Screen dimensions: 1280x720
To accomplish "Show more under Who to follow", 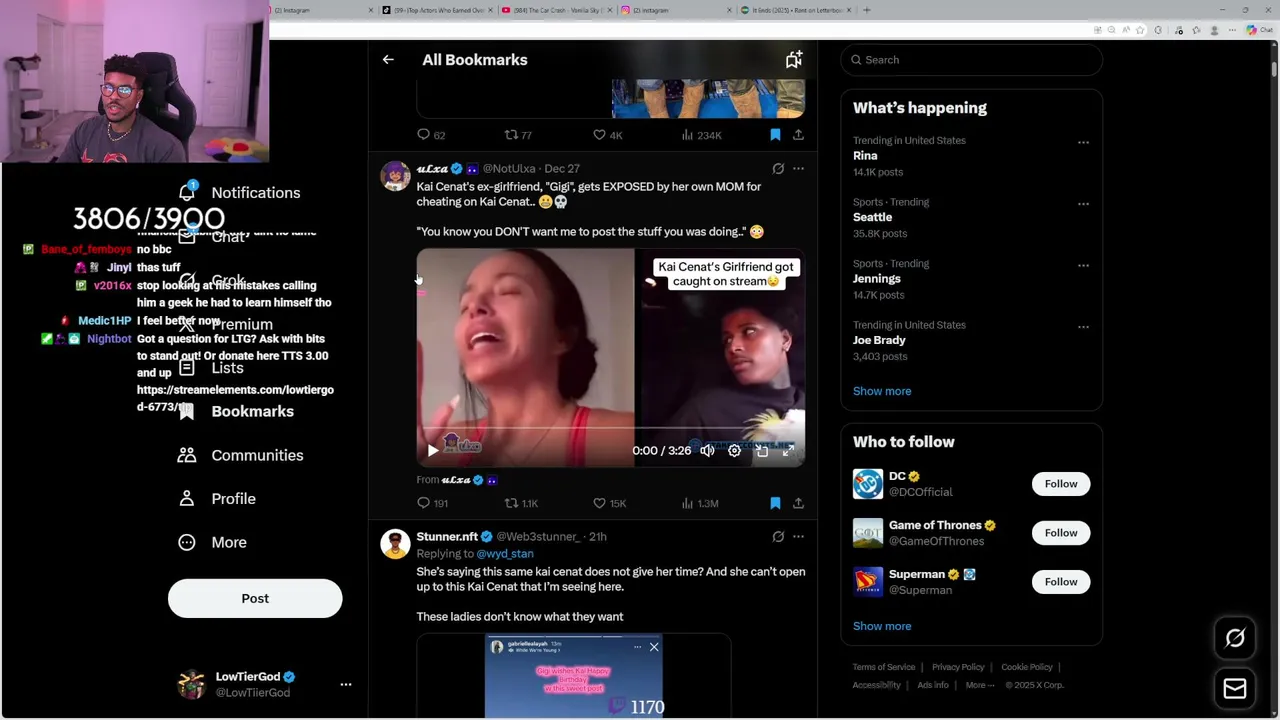I will coord(882,626).
